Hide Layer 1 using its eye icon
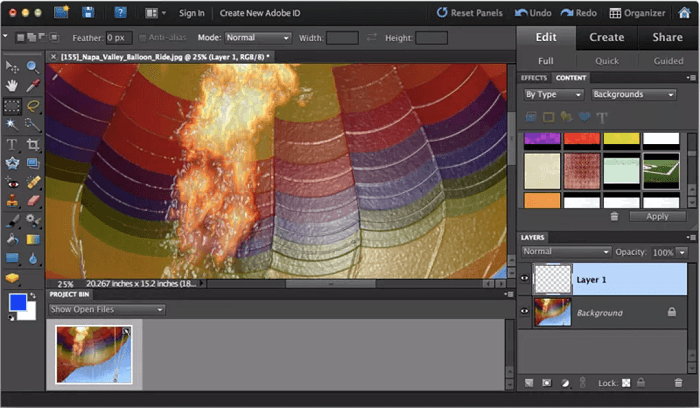Image resolution: width=700 pixels, height=408 pixels. 525,278
